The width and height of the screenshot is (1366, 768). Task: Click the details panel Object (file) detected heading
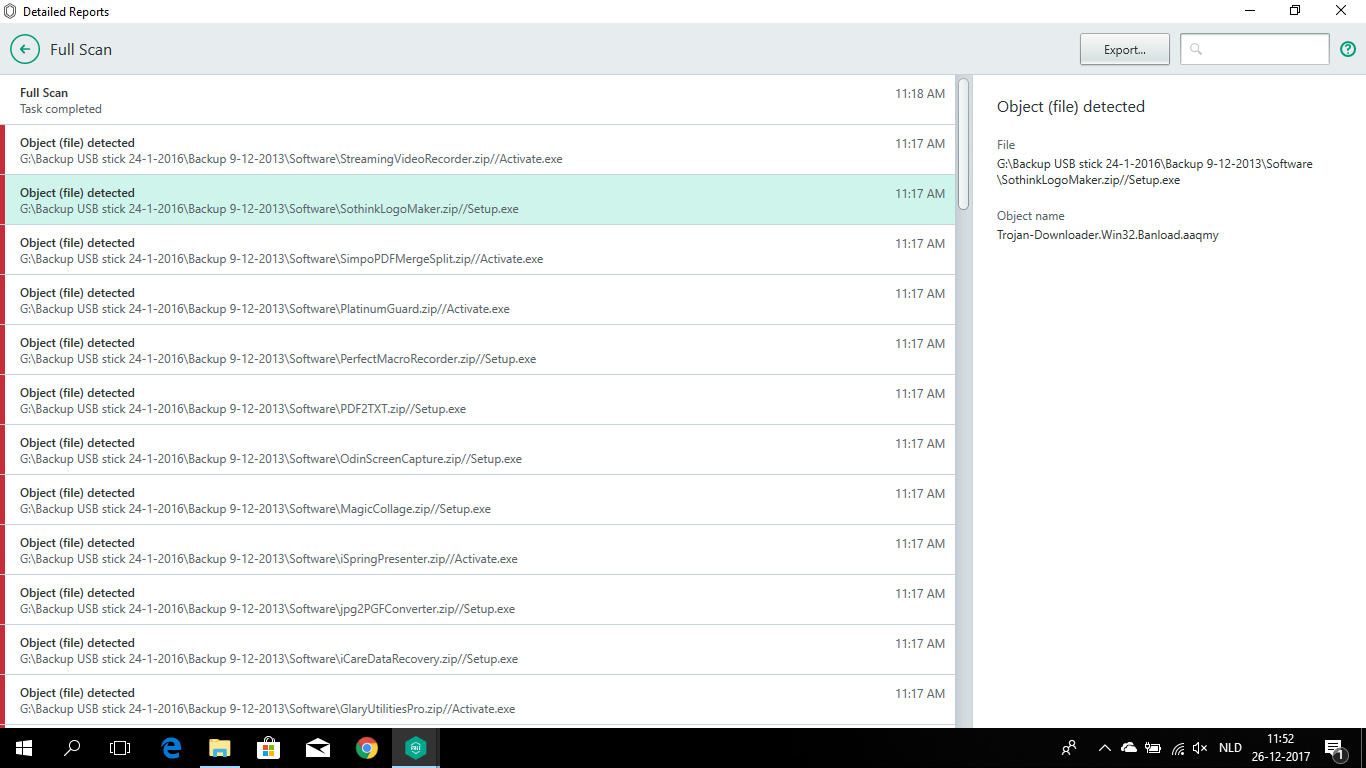[x=1071, y=106]
